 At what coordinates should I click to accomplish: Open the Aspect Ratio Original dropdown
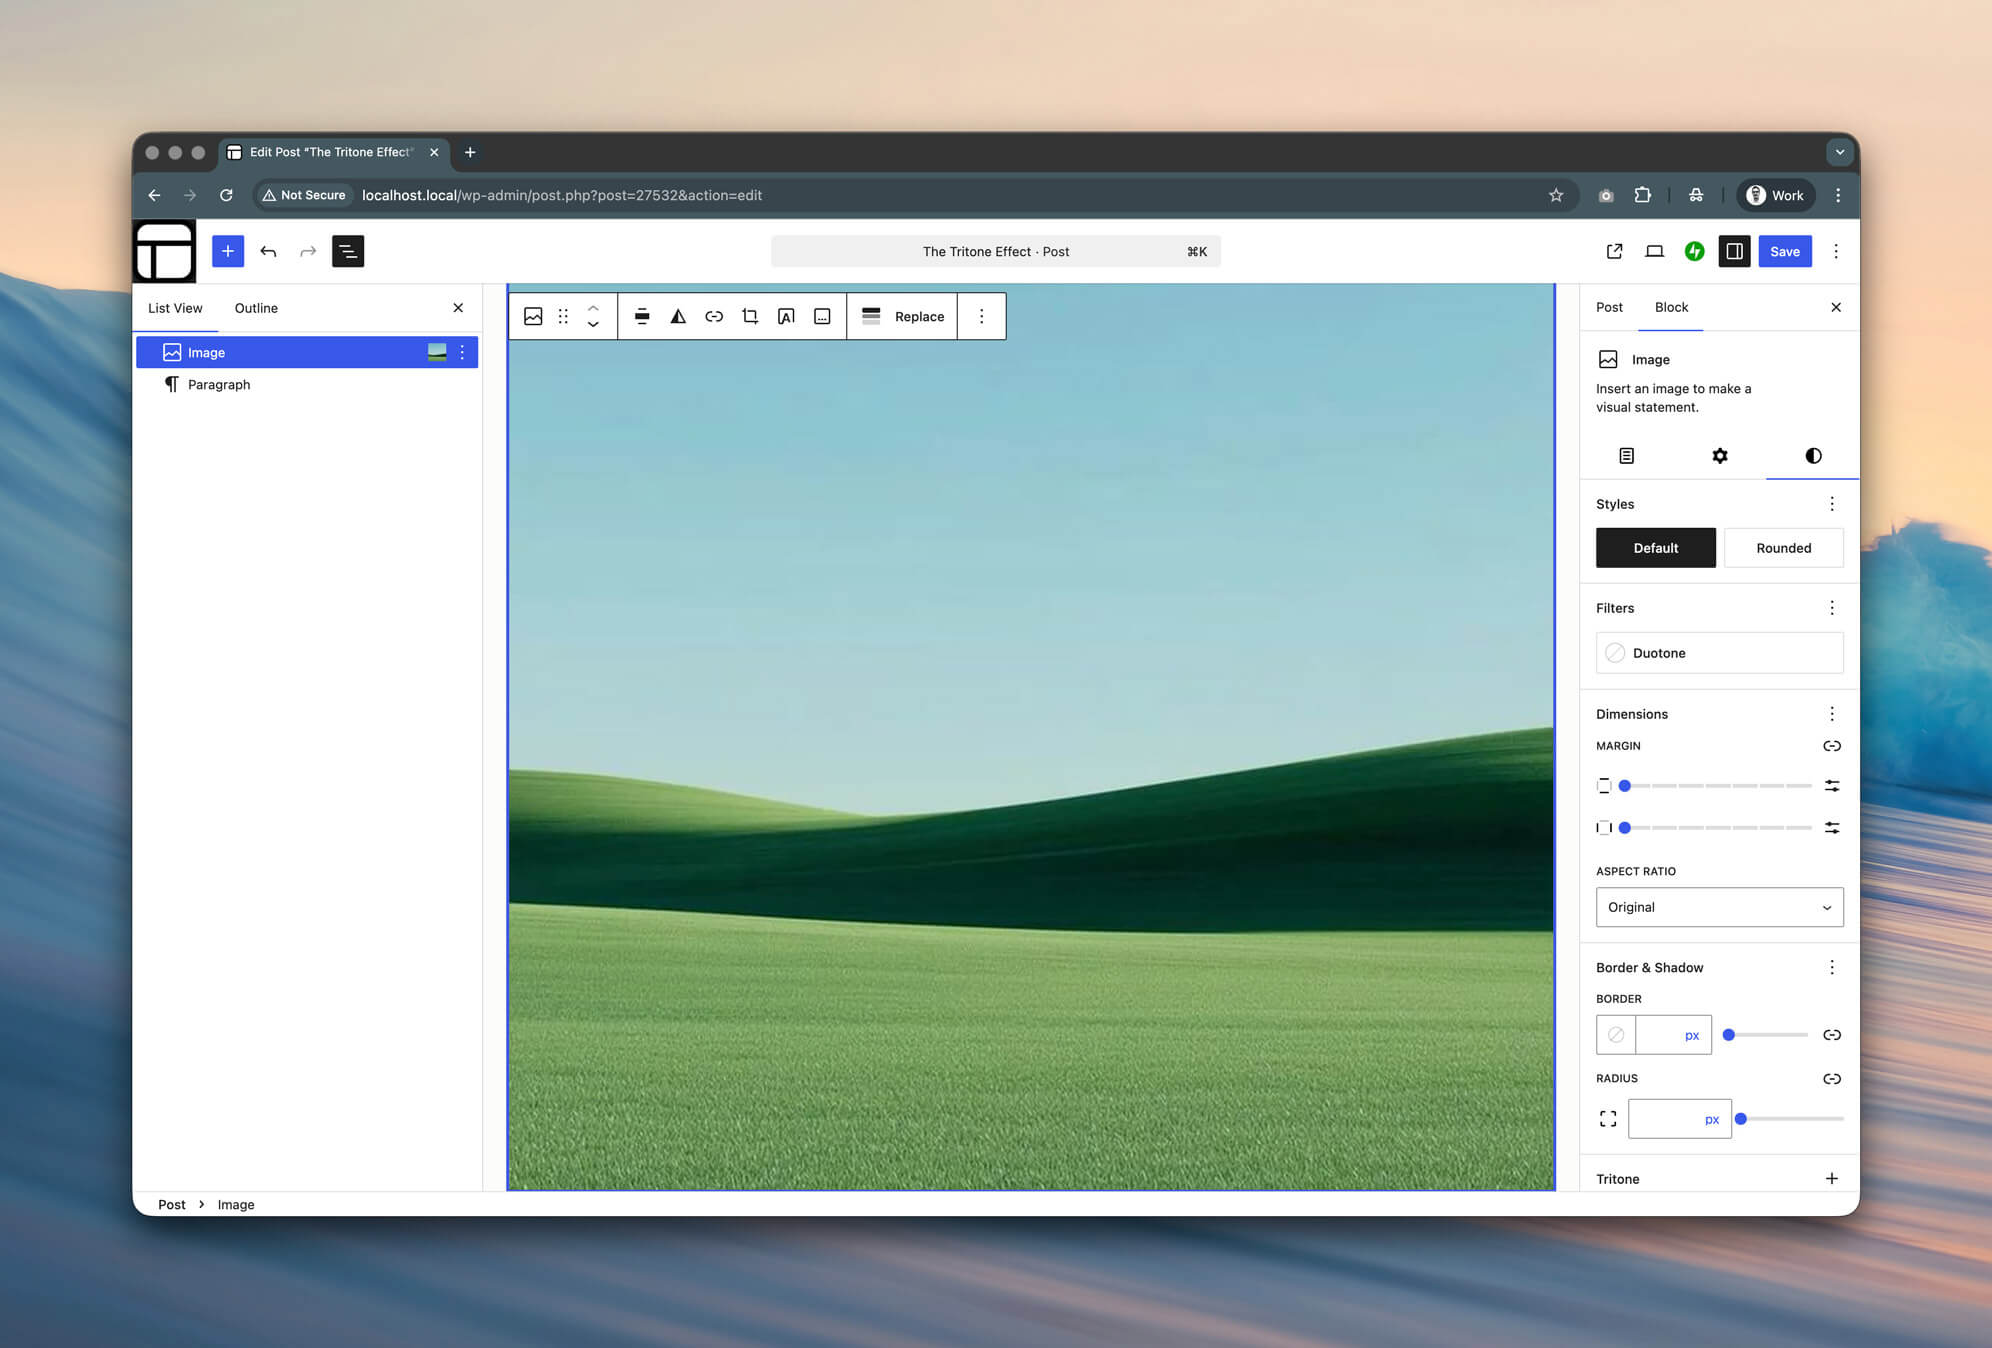pos(1719,907)
